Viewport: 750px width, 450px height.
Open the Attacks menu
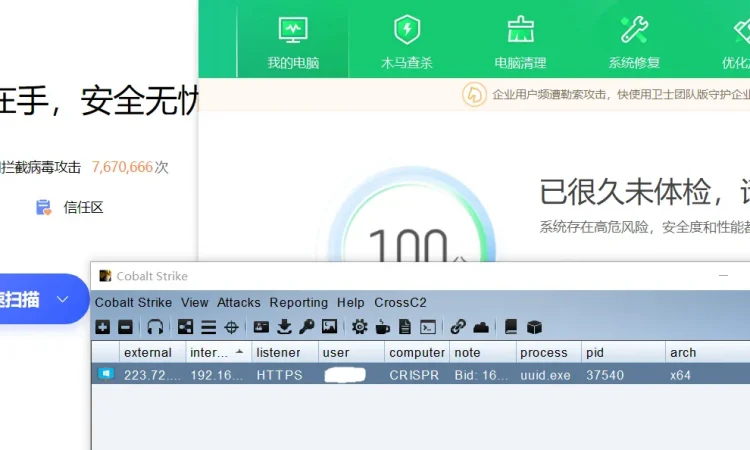[239, 303]
